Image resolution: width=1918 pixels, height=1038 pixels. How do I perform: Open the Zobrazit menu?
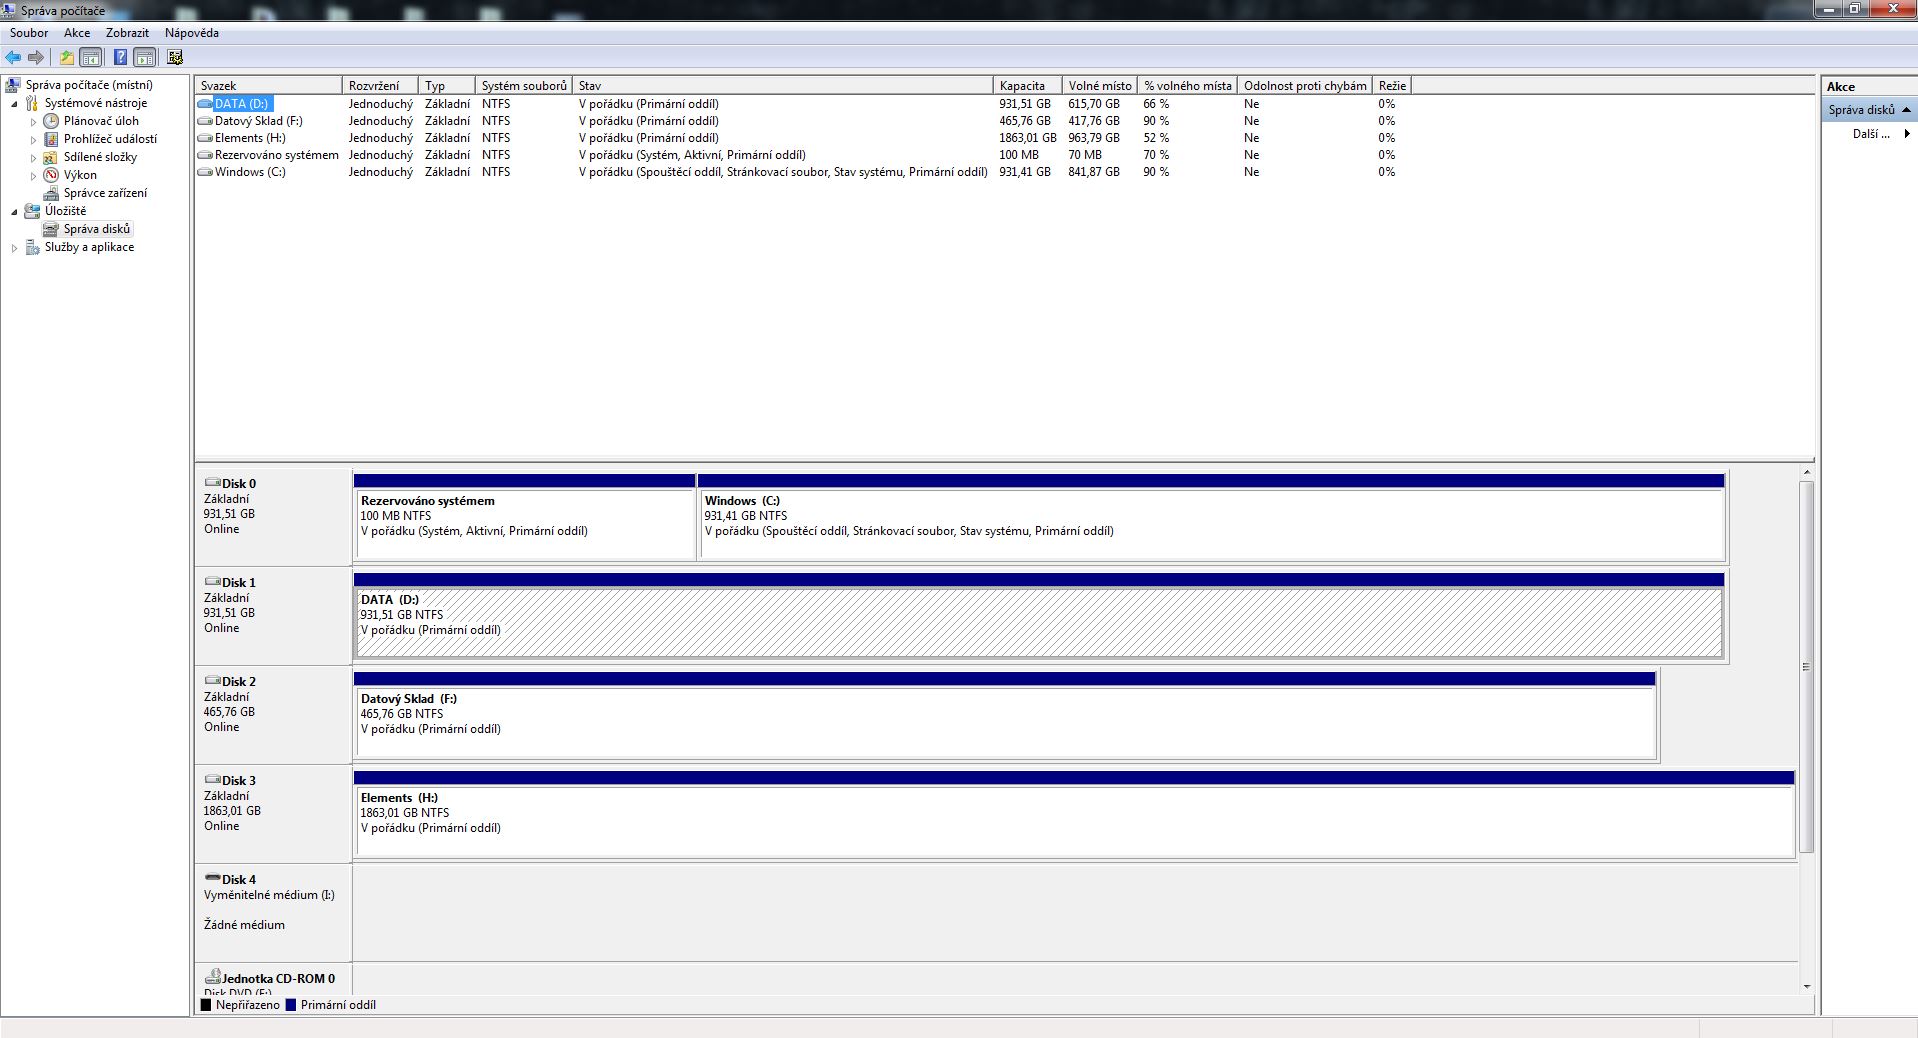[x=127, y=33]
